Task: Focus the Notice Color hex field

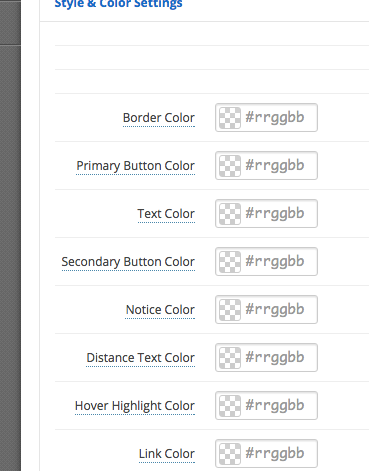Action: click(279, 310)
